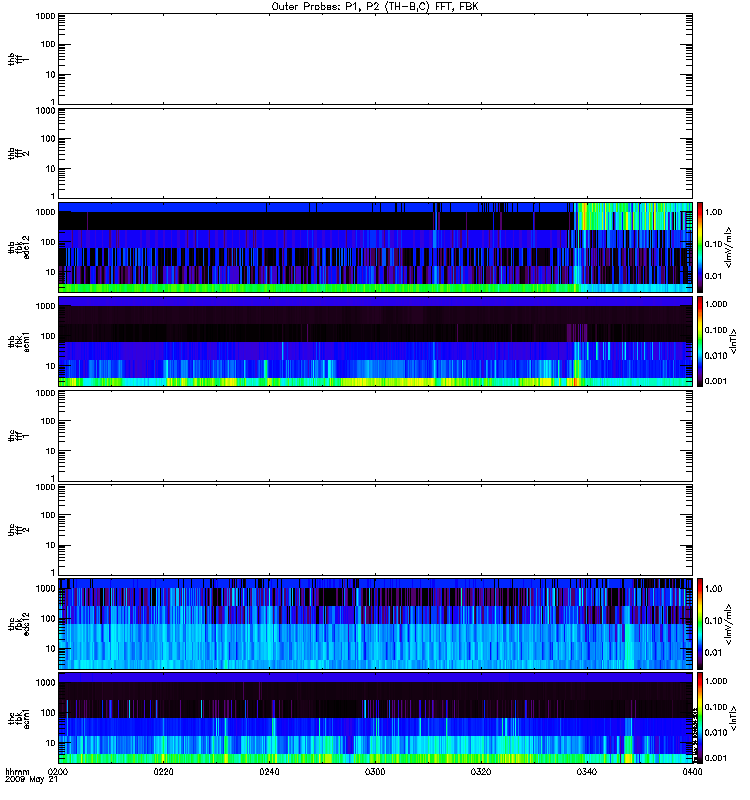Click the '0200' time axis label

tap(58, 772)
